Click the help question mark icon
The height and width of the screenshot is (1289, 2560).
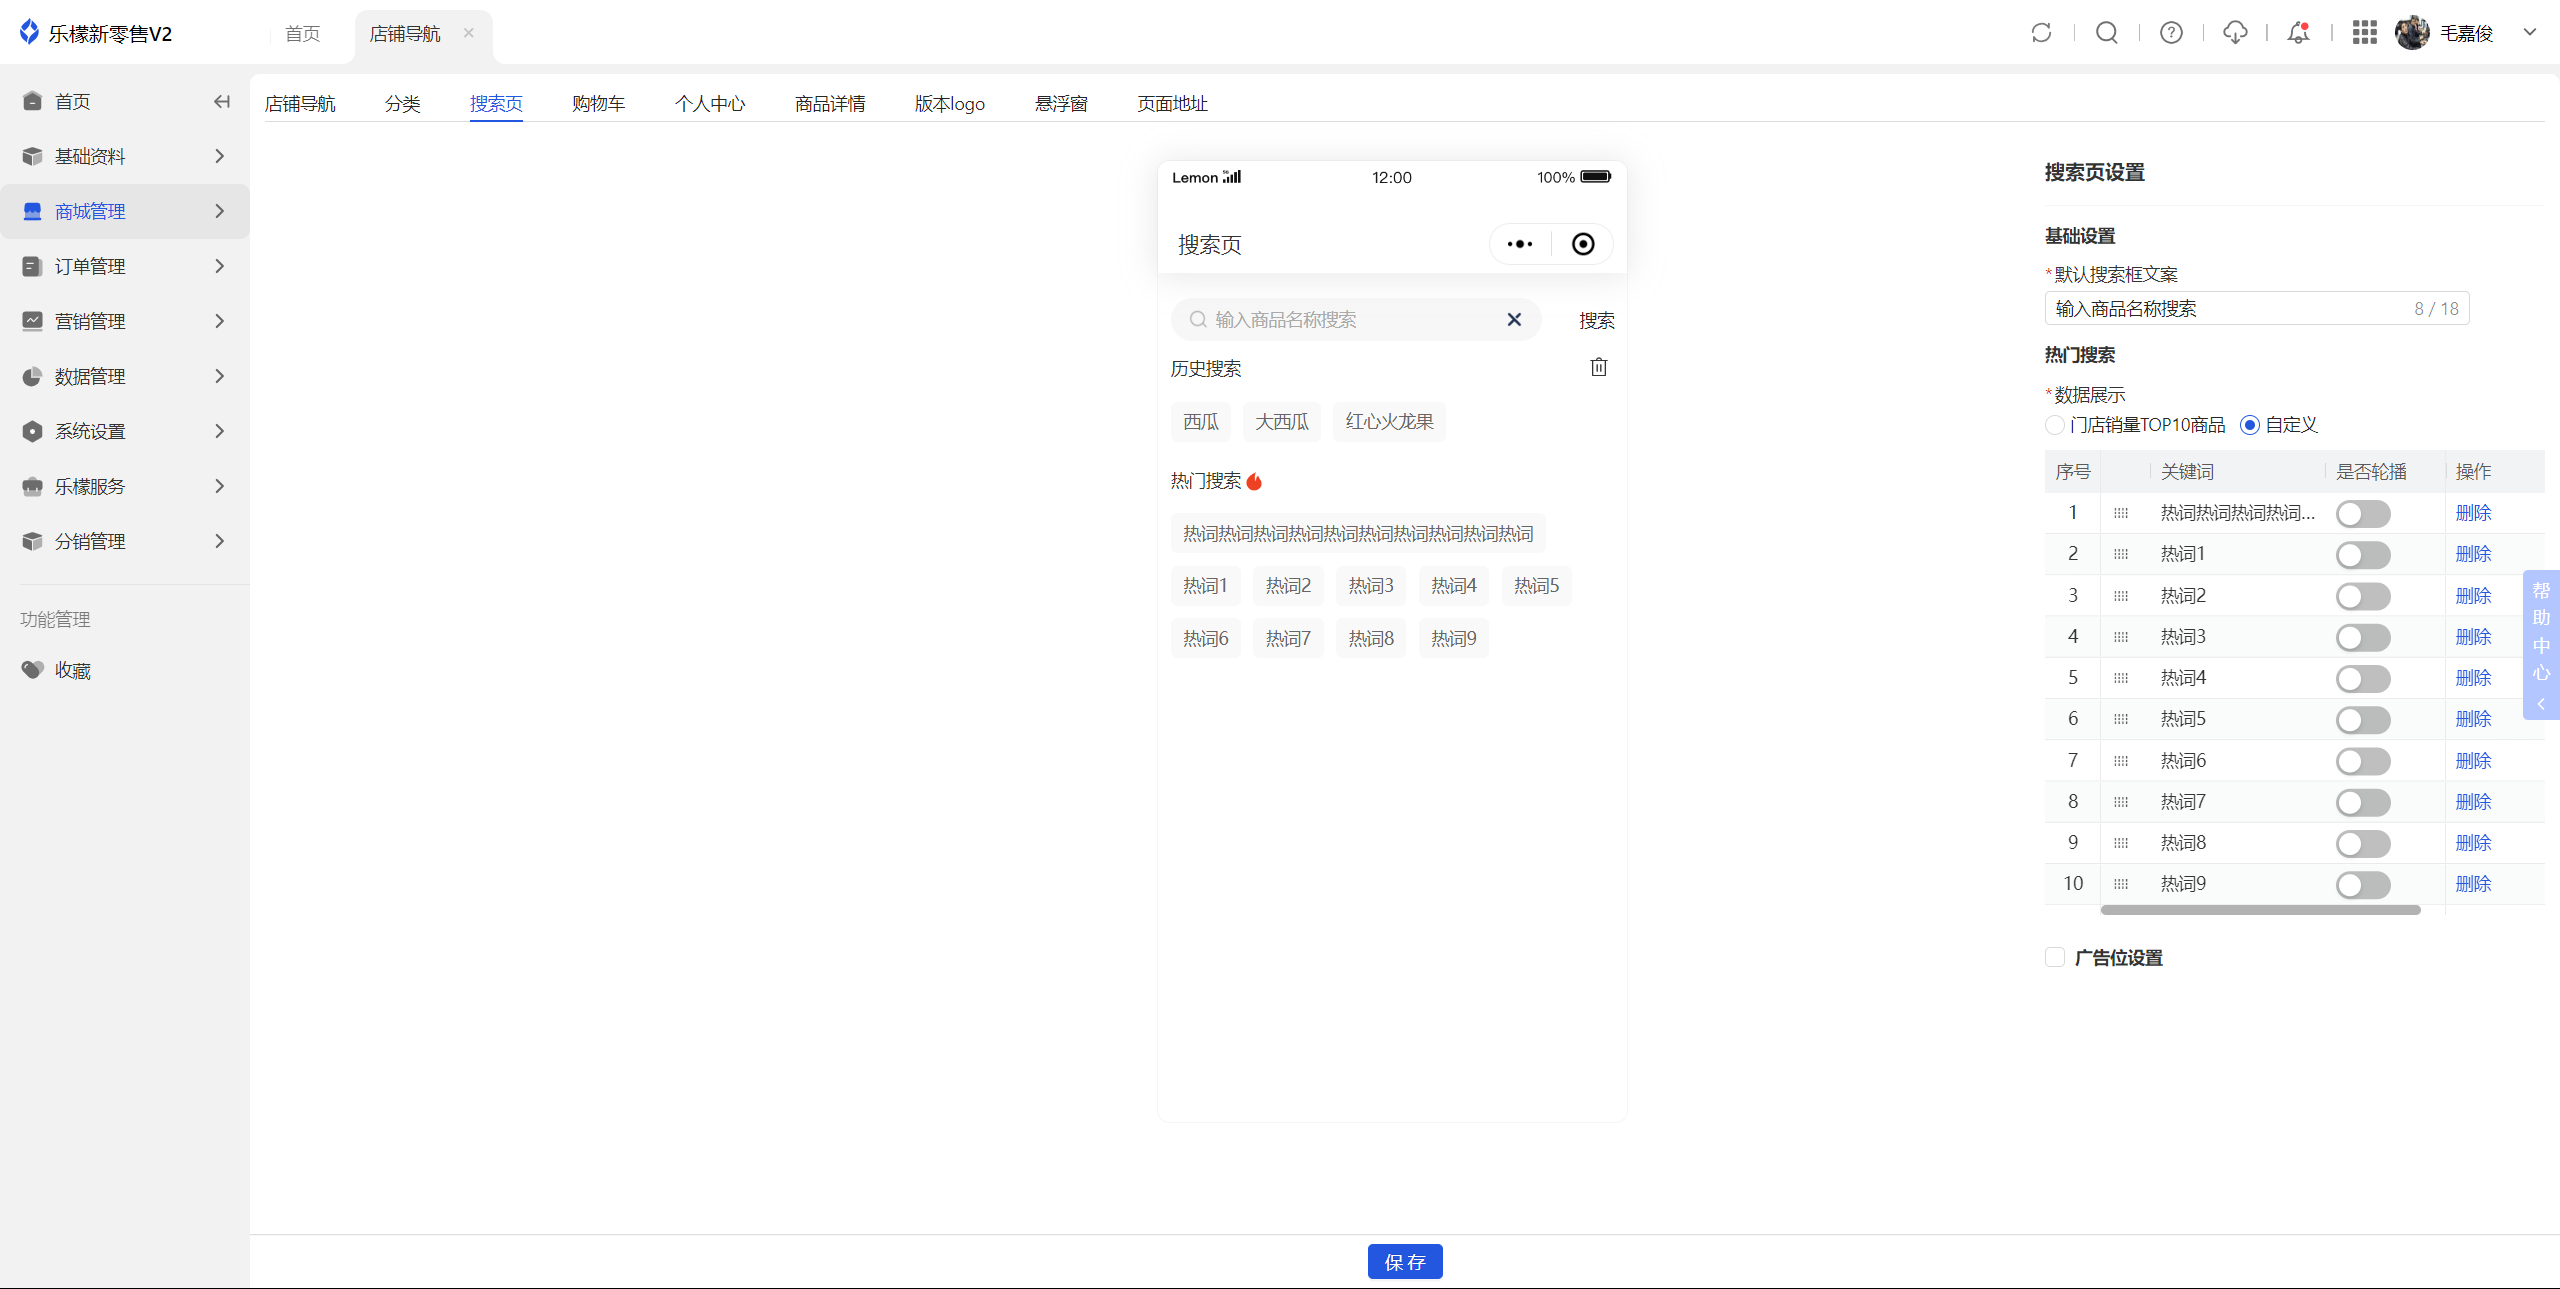[2171, 33]
